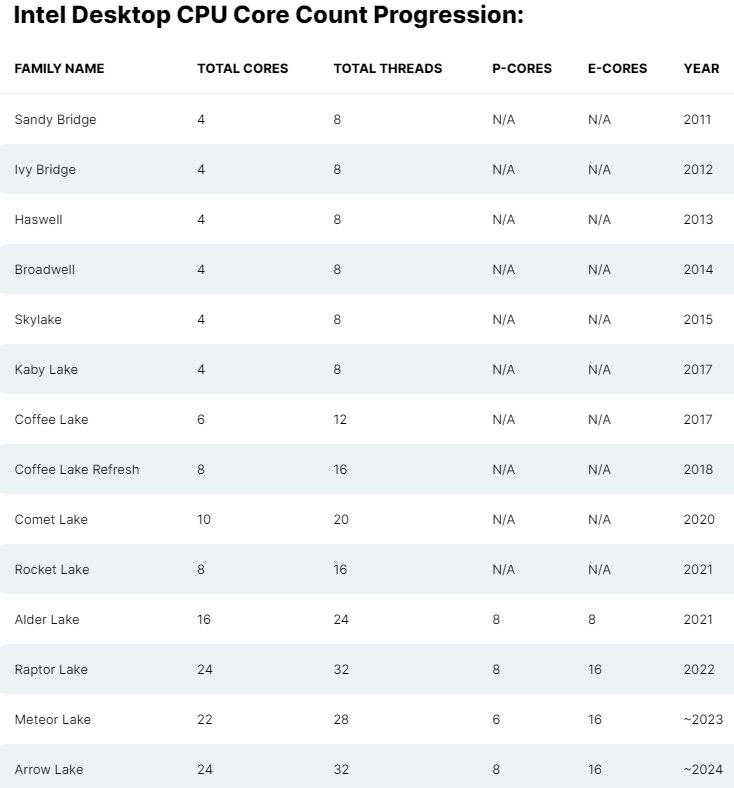Click the Total Threads column header

(x=387, y=69)
